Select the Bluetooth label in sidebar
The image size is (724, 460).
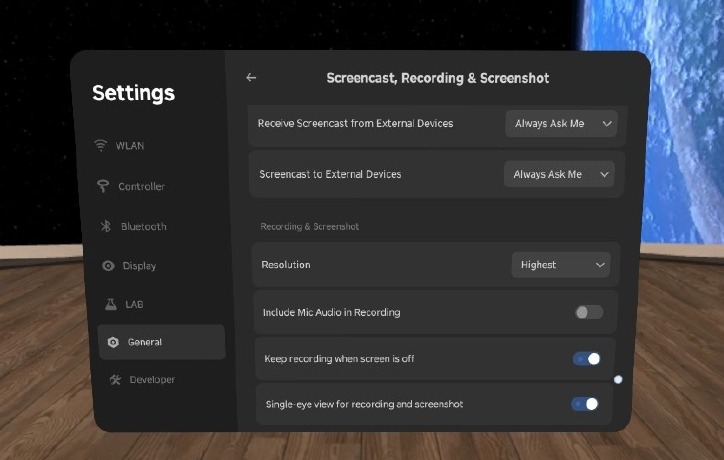143,227
